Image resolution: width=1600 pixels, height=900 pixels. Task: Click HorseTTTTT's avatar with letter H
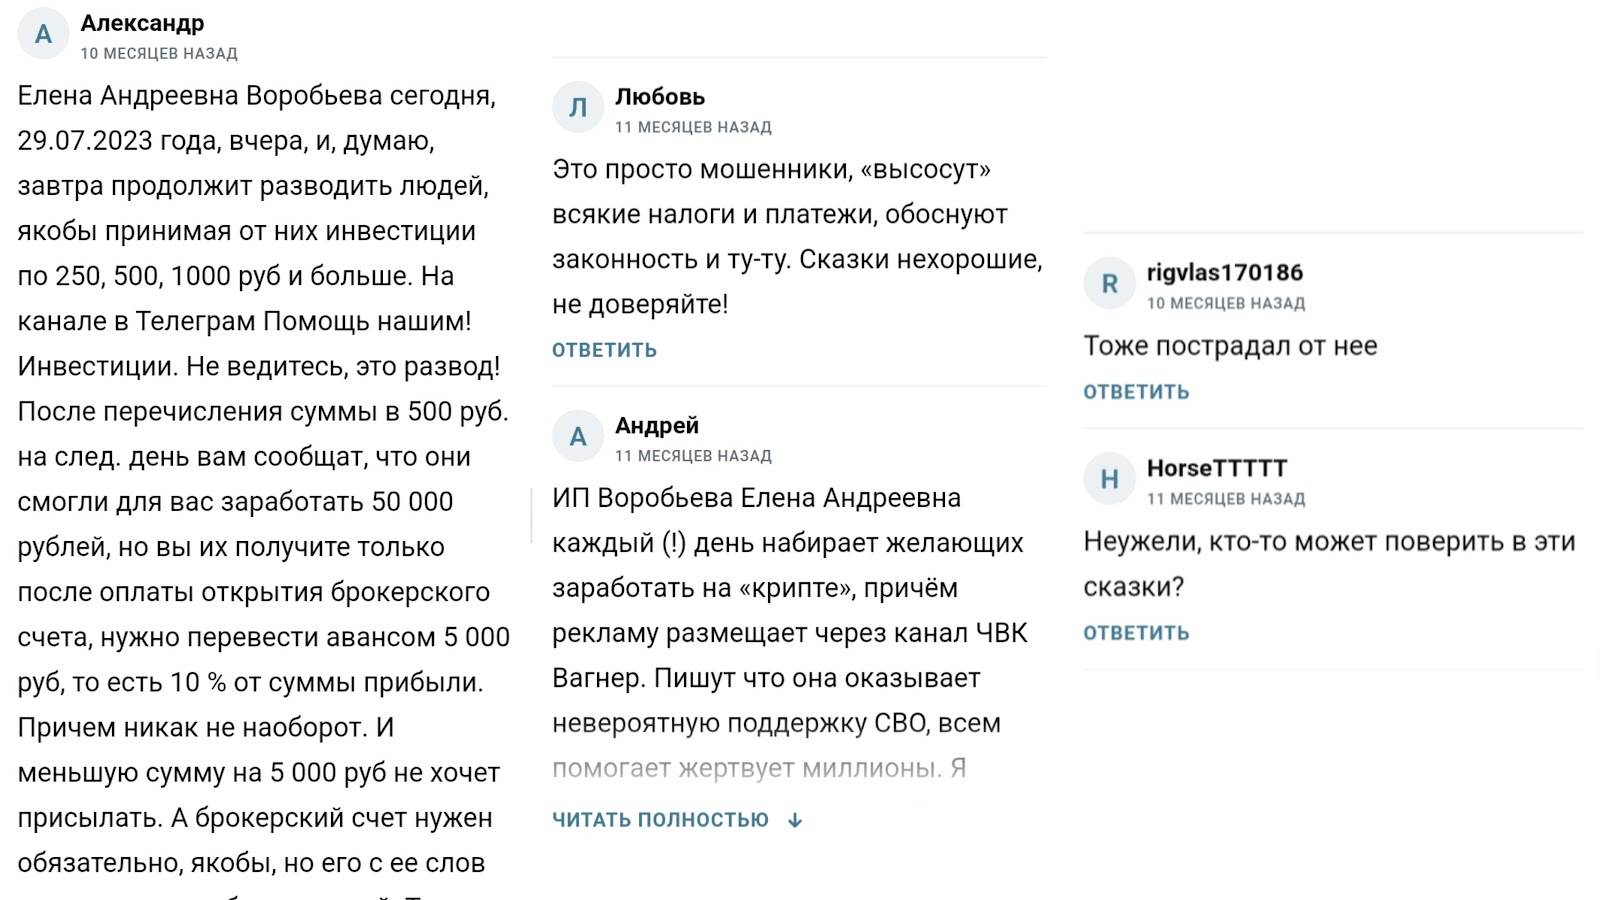point(1109,480)
